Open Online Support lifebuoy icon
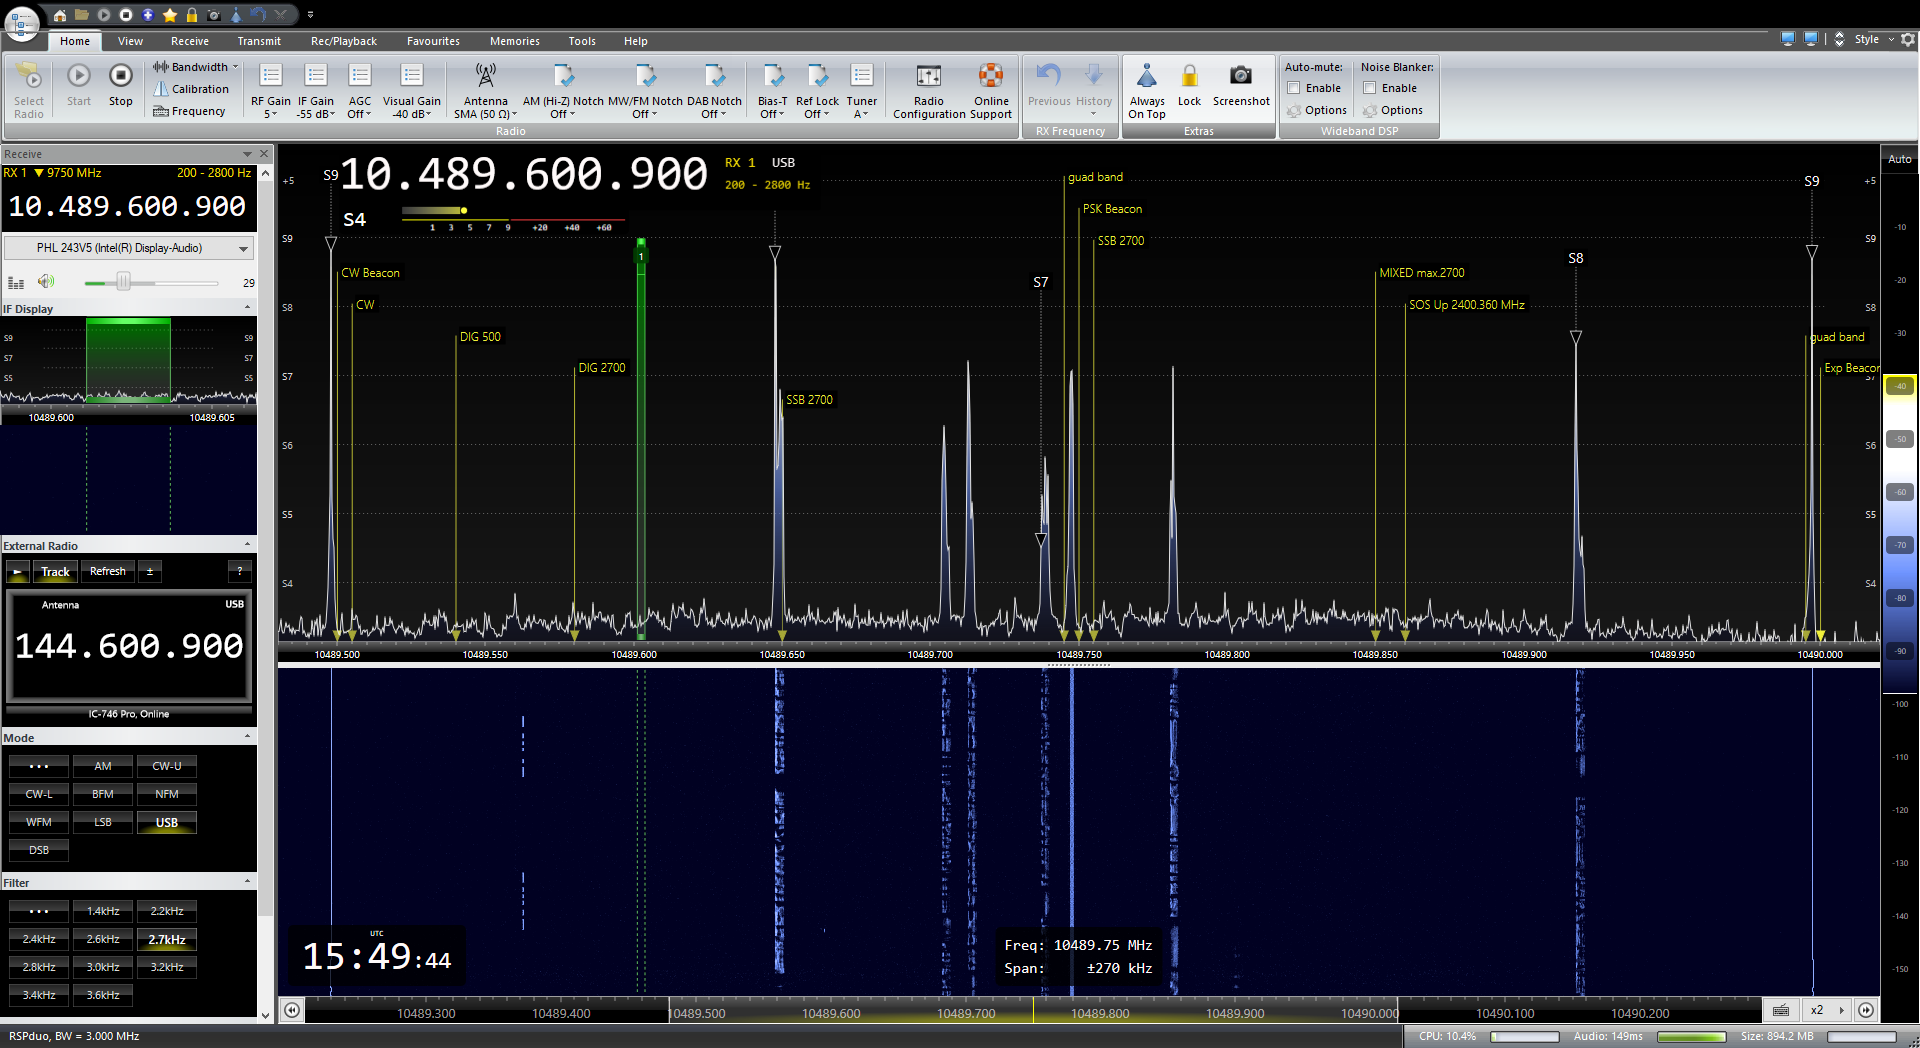Viewport: 1920px width, 1048px height. (x=990, y=77)
